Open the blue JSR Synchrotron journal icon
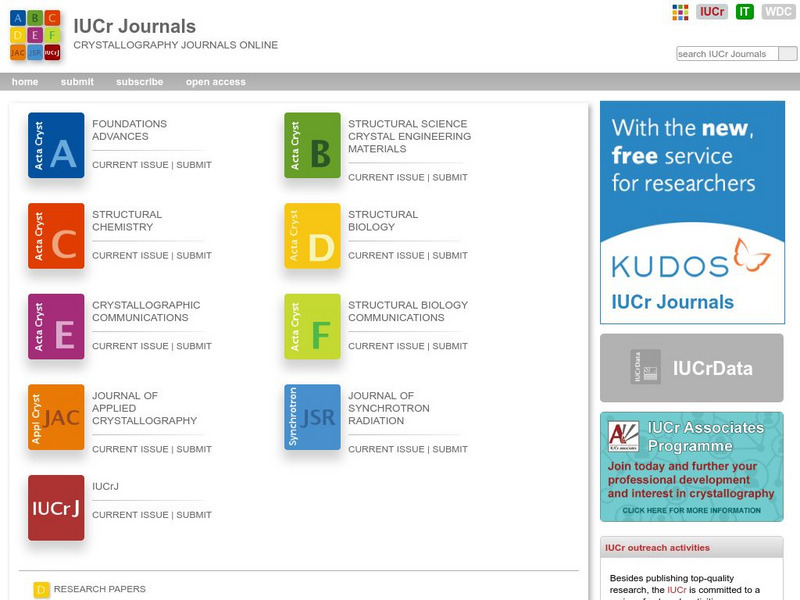The height and width of the screenshot is (600, 800). coord(313,416)
